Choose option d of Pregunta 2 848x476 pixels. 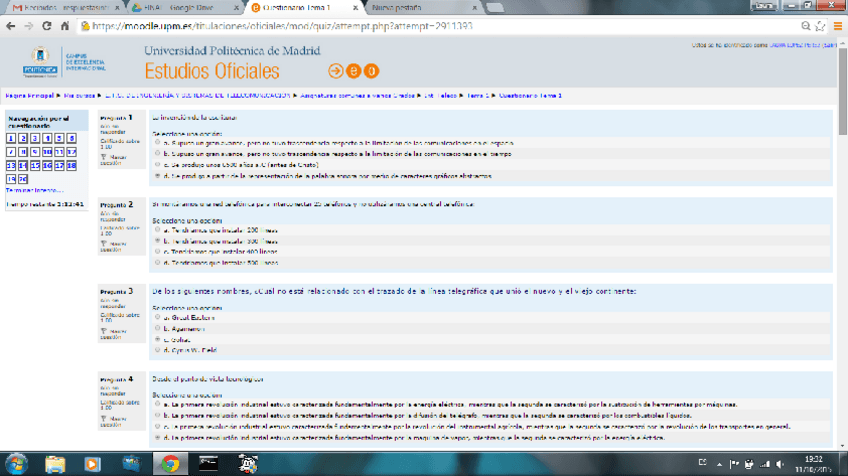pyautogui.click(x=158, y=262)
